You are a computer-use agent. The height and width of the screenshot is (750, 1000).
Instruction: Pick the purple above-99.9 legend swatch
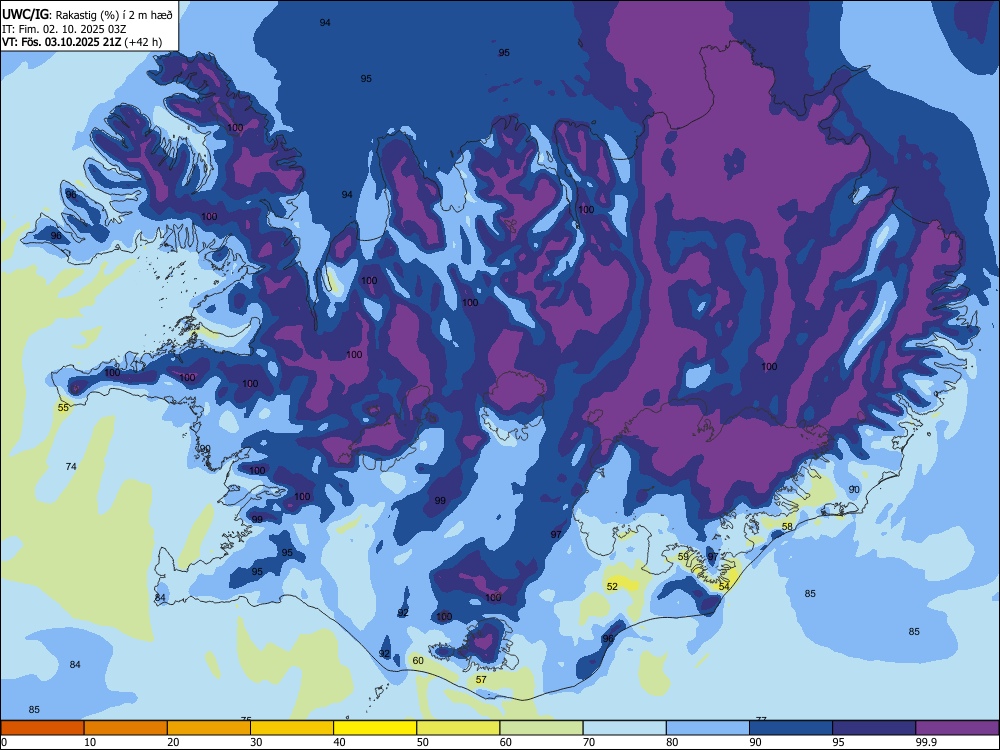pos(957,728)
